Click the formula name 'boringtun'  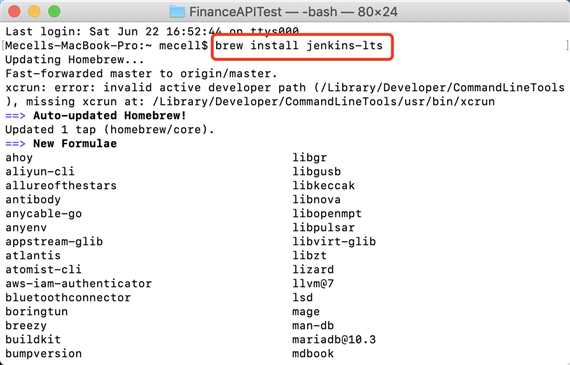point(36,312)
